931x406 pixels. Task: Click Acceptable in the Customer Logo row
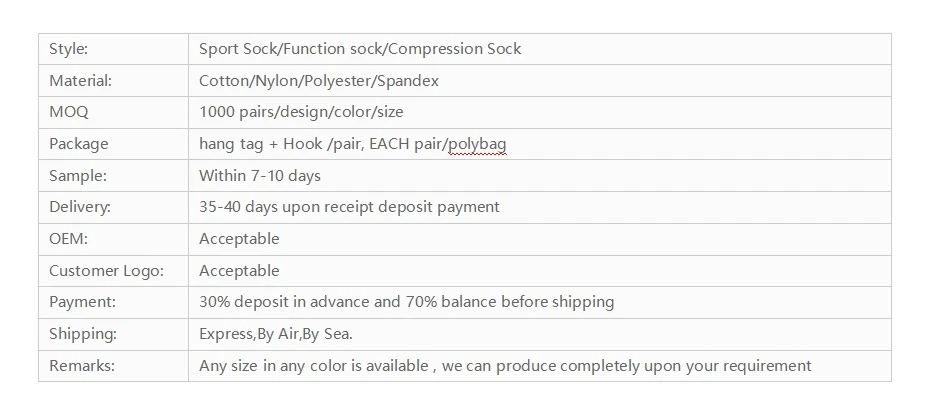239,271
